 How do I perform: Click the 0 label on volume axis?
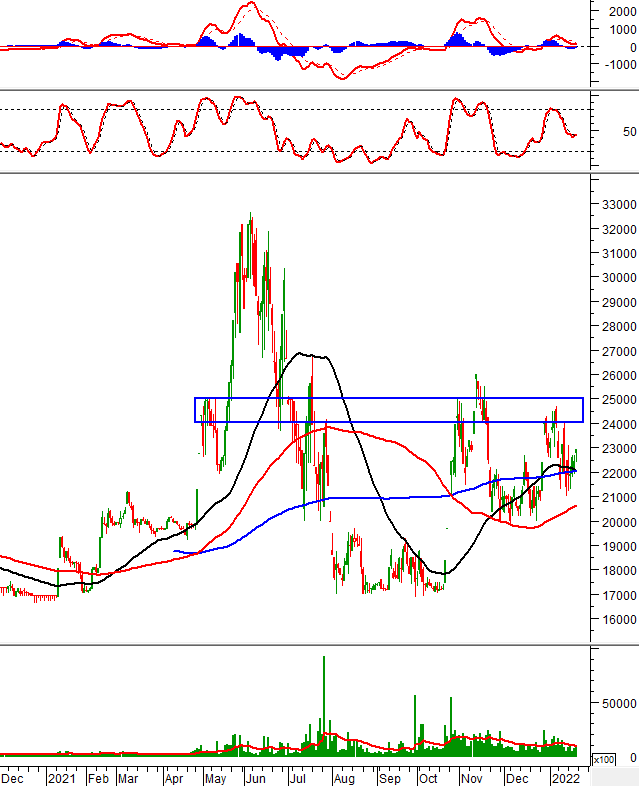(633, 757)
